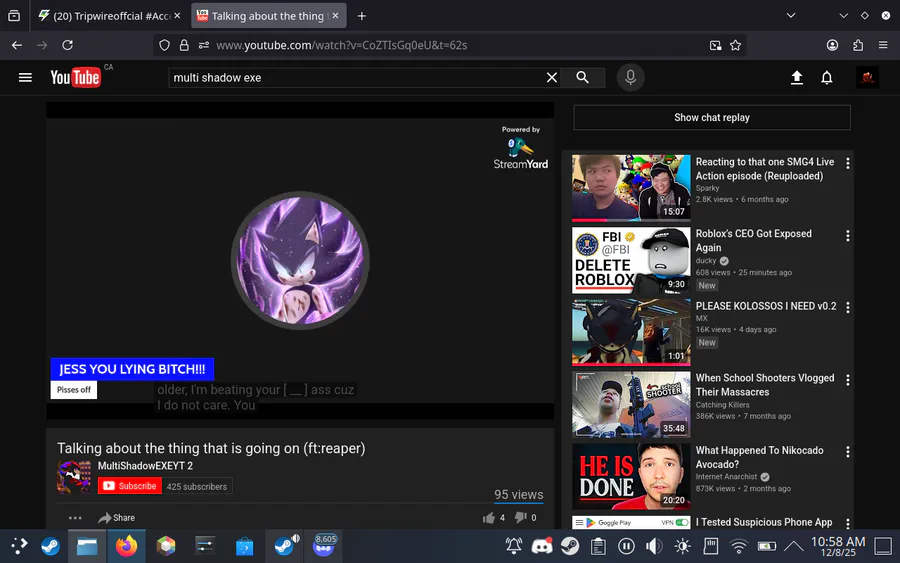This screenshot has width=900, height=563.
Task: Open the Firefox application menu
Action: click(x=883, y=45)
